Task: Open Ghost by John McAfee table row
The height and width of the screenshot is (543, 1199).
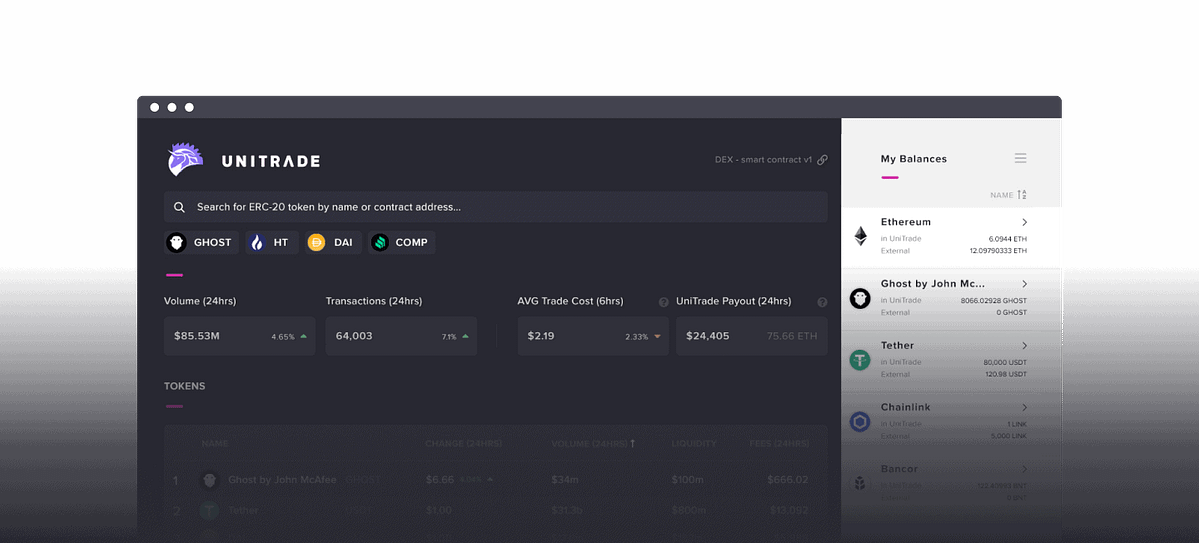Action: pyautogui.click(x=496, y=480)
